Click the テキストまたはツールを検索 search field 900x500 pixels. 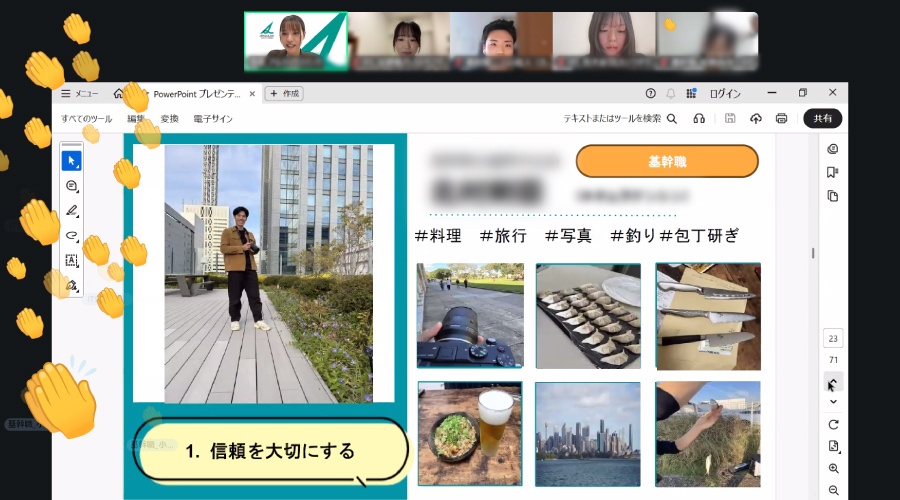point(612,118)
